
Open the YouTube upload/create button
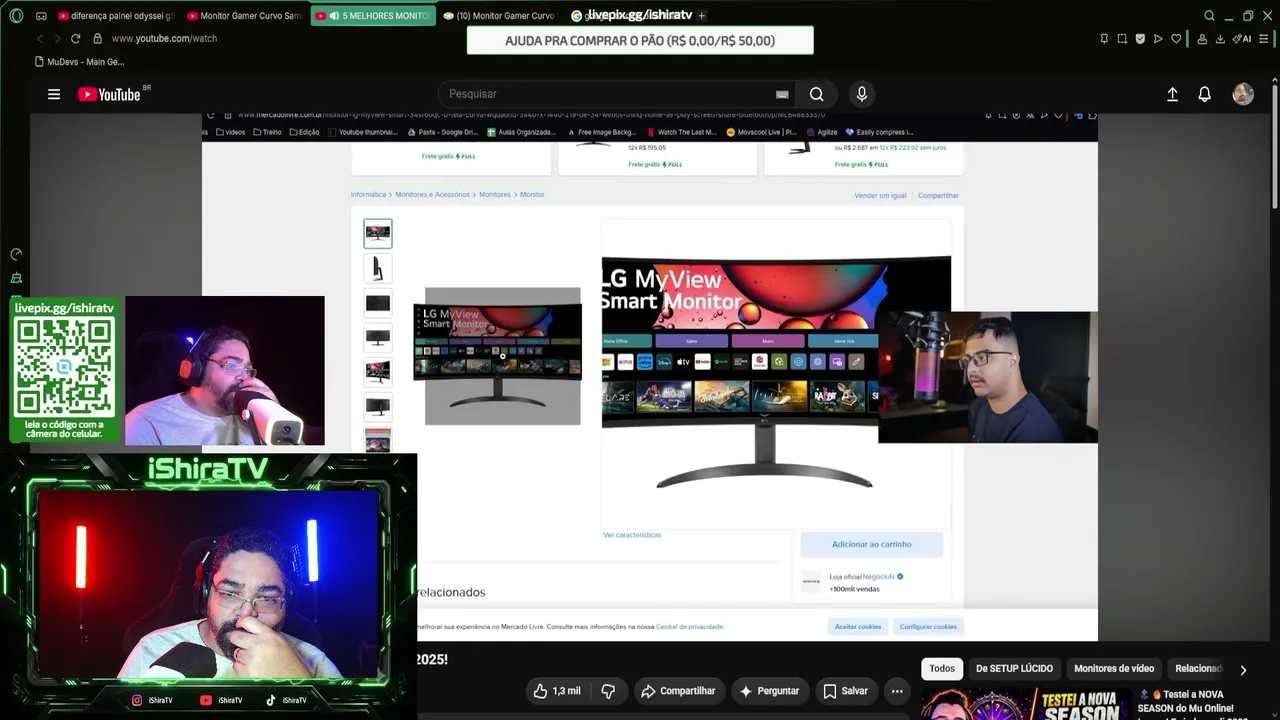[x=1172, y=94]
